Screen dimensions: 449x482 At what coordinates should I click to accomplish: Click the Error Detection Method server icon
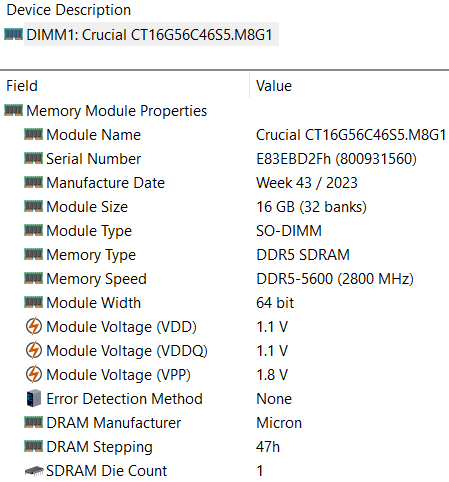tap(33, 398)
